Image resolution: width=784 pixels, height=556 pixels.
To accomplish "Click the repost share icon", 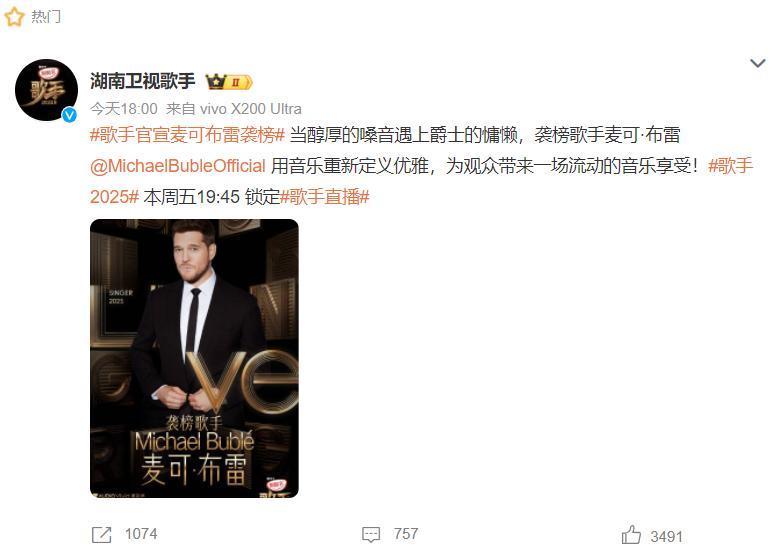I will pos(102,534).
